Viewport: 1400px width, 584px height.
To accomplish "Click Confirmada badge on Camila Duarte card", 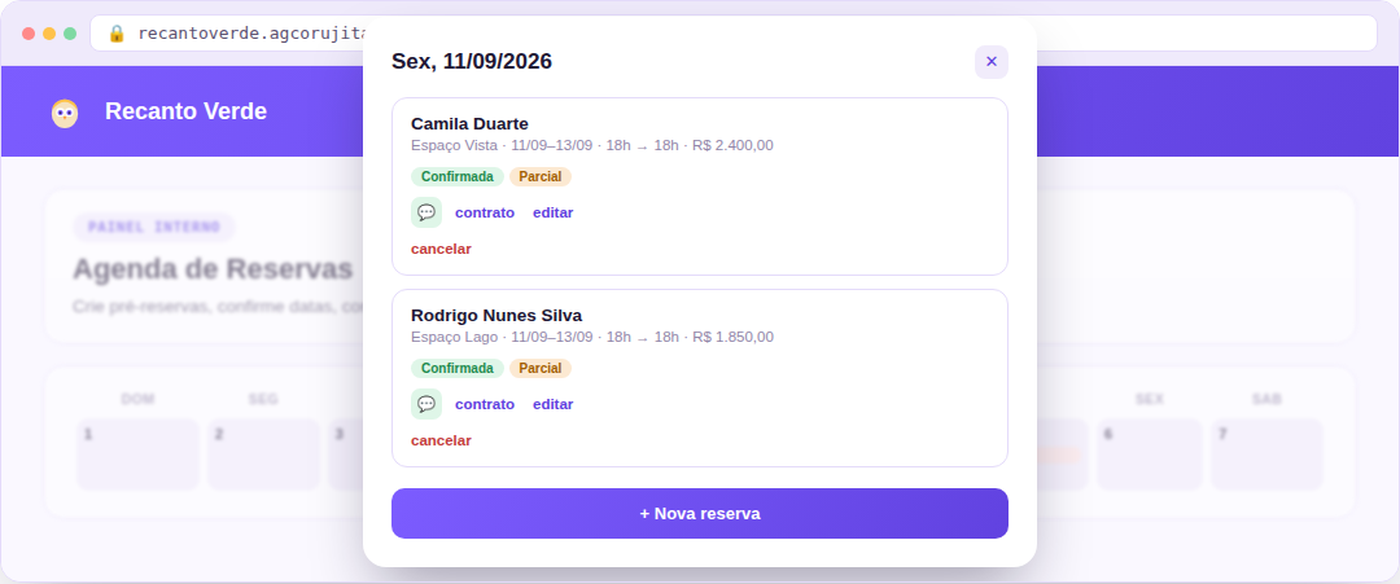I will pyautogui.click(x=457, y=177).
